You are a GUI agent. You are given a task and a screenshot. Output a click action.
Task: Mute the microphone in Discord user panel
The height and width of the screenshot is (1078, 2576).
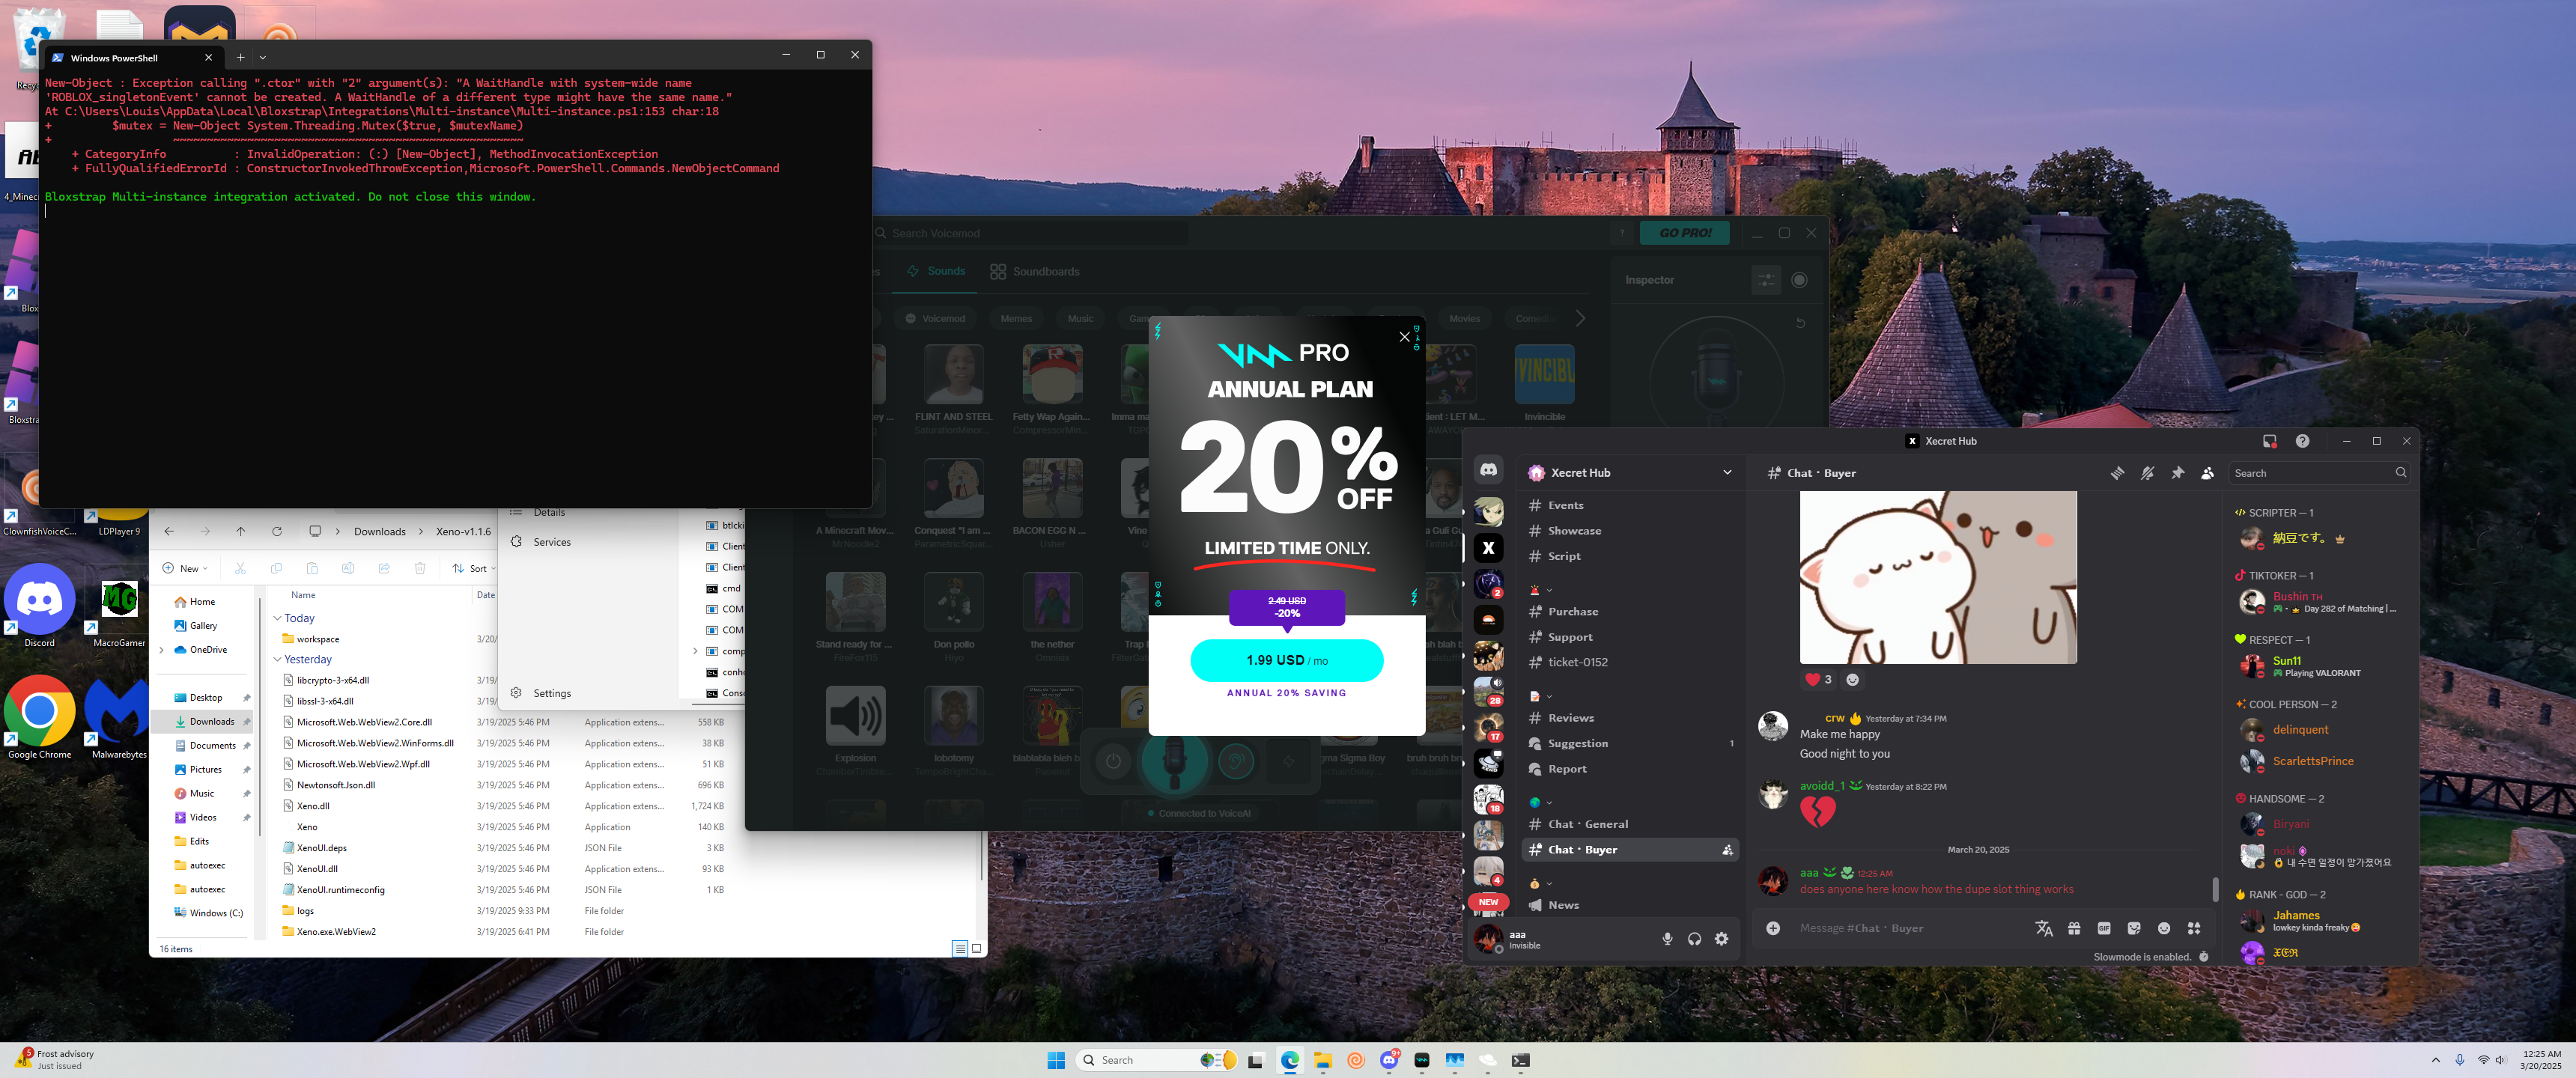pyautogui.click(x=1667, y=939)
